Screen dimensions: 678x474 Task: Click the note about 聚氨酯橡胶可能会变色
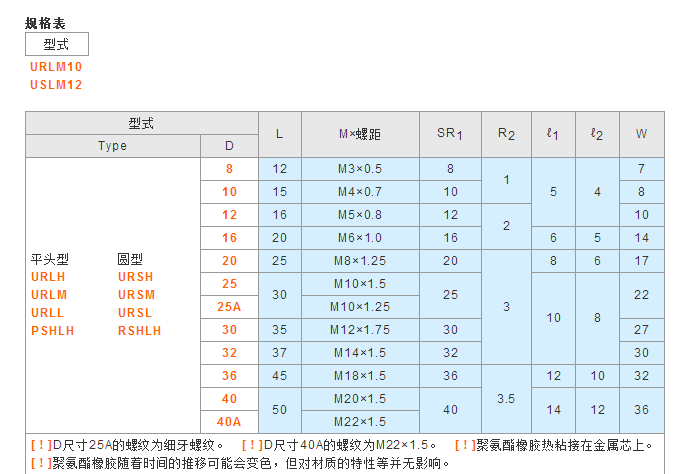point(240,463)
